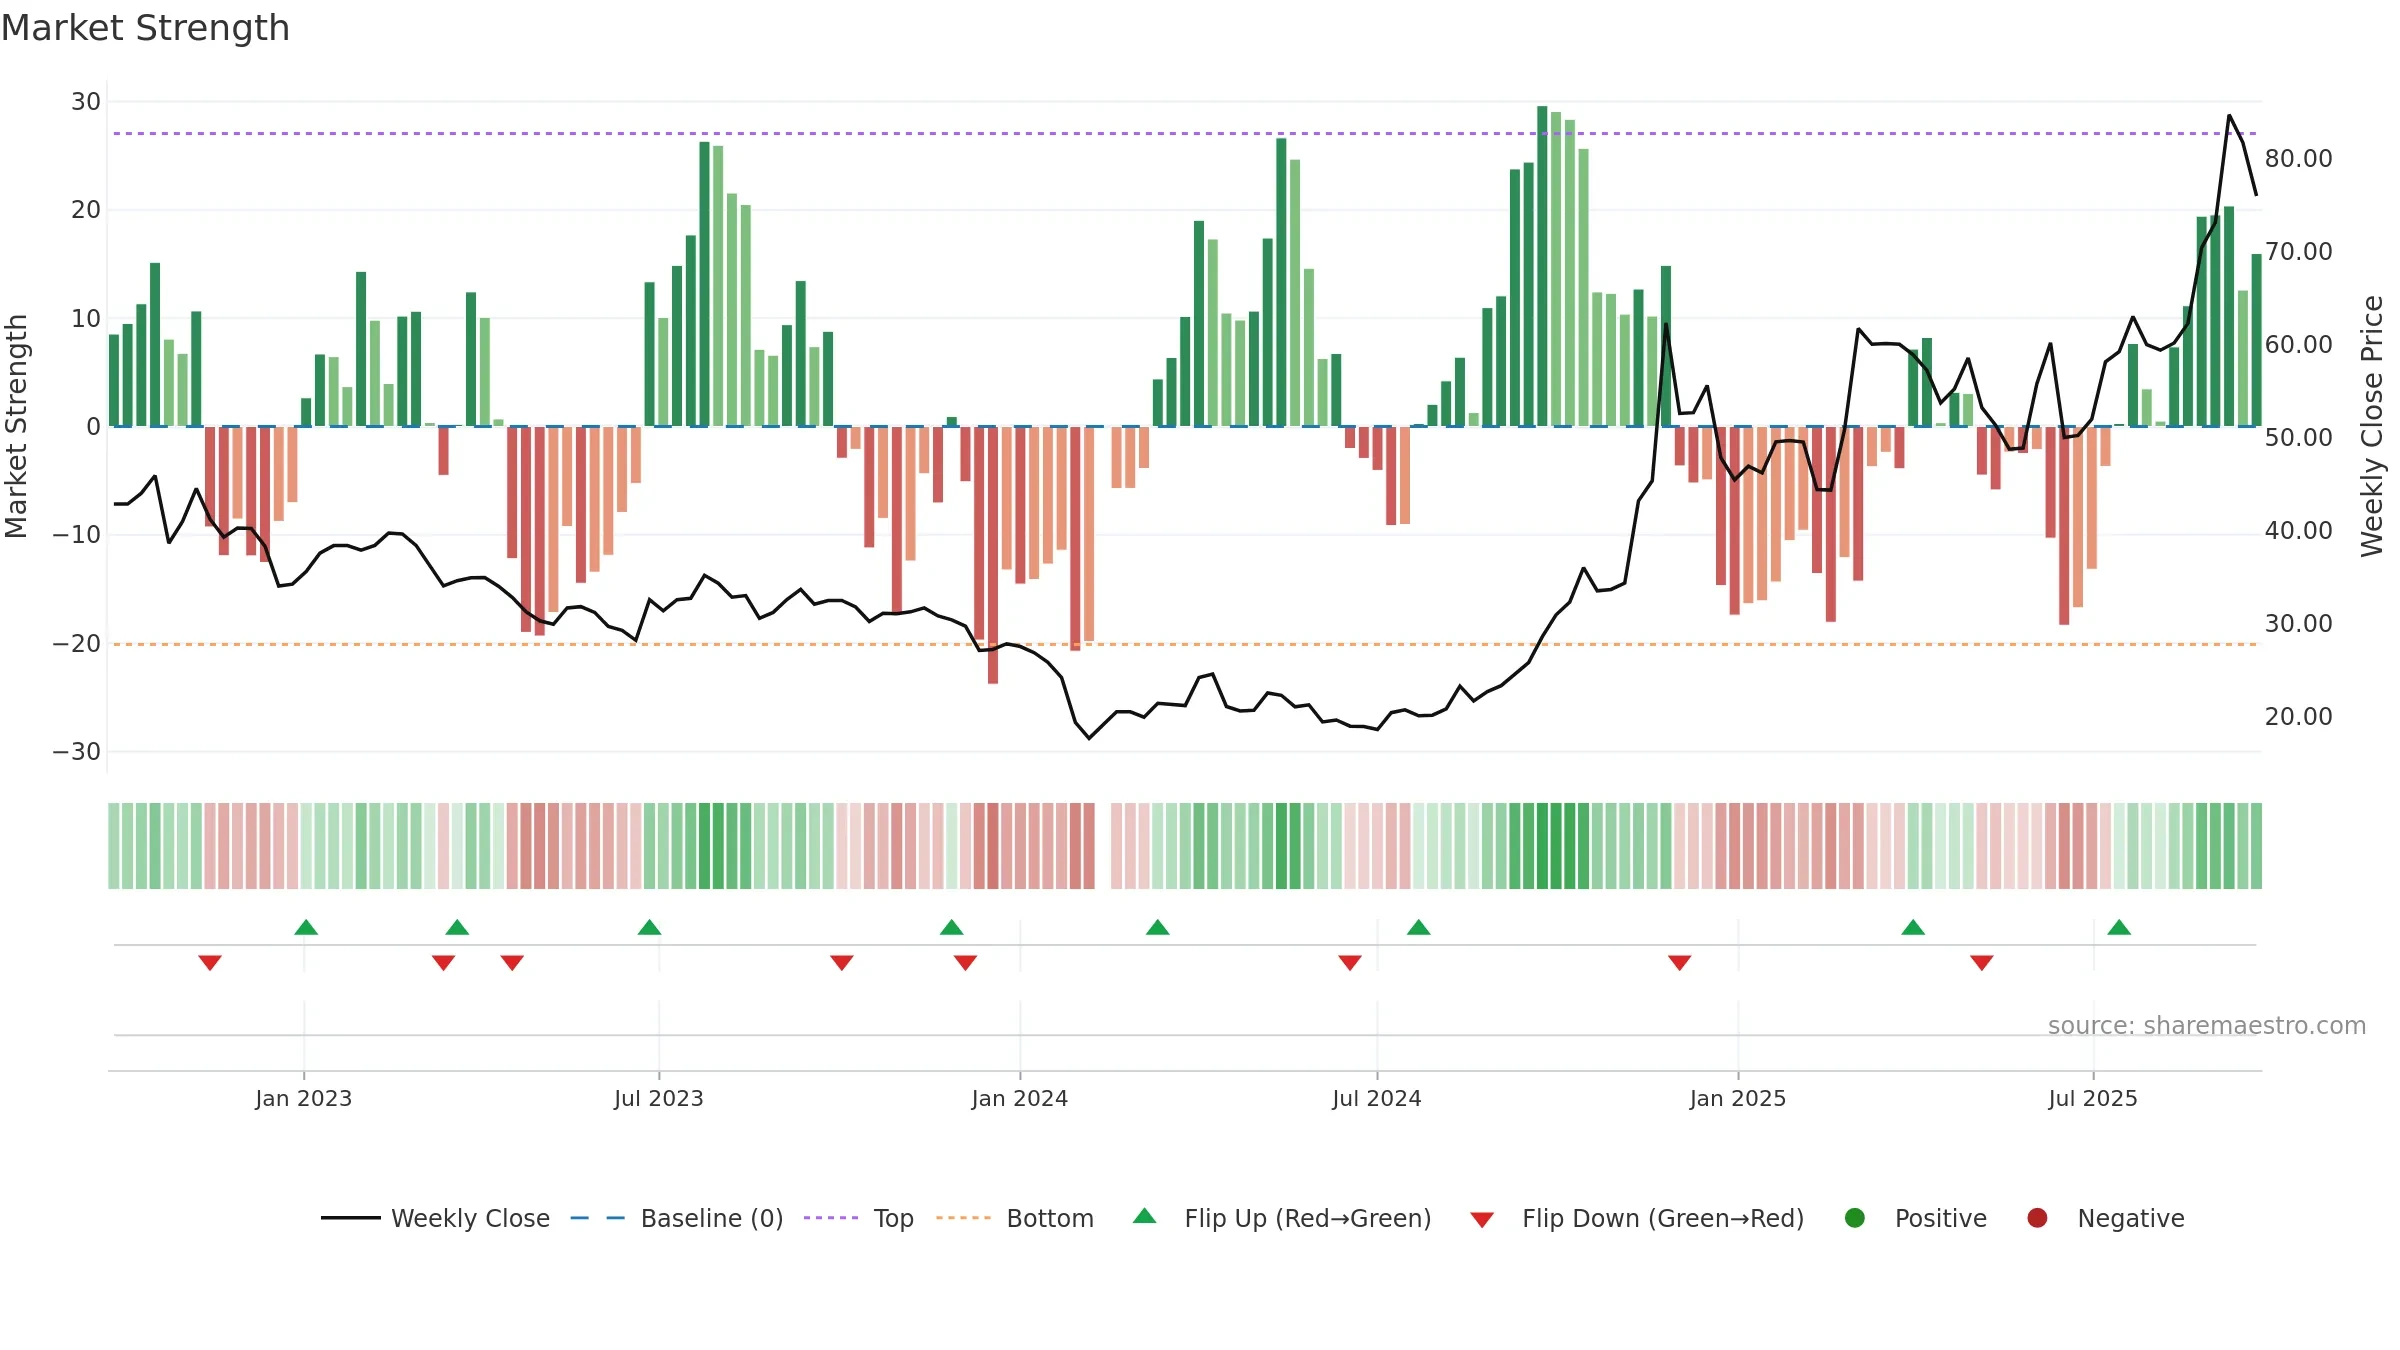2400x1350 pixels.
Task: Click the −20 tick on the left axis
Action: coord(77,644)
